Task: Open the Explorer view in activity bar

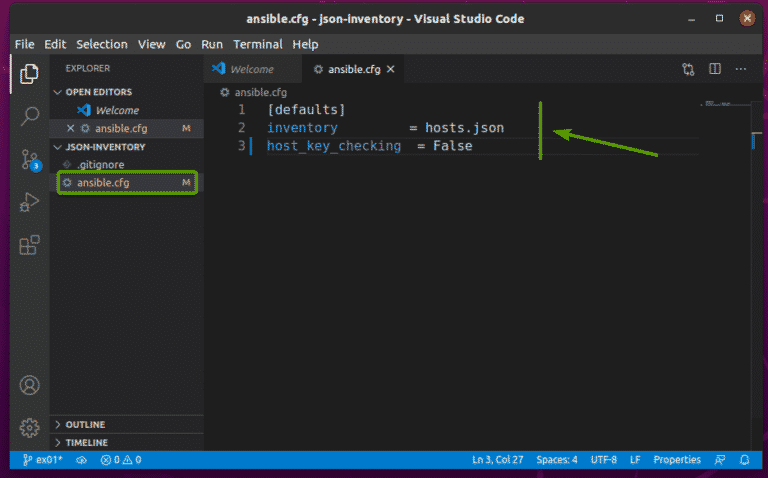Action: (x=29, y=73)
